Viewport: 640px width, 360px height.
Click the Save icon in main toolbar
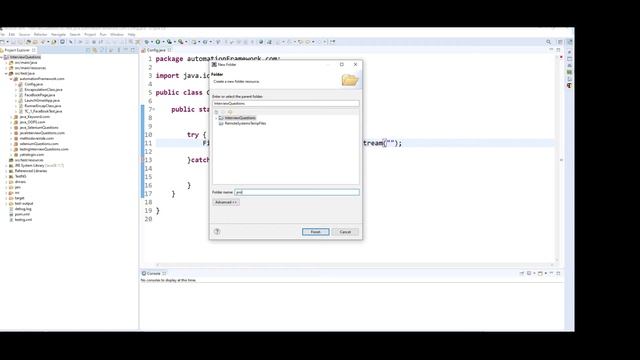tap(13, 42)
